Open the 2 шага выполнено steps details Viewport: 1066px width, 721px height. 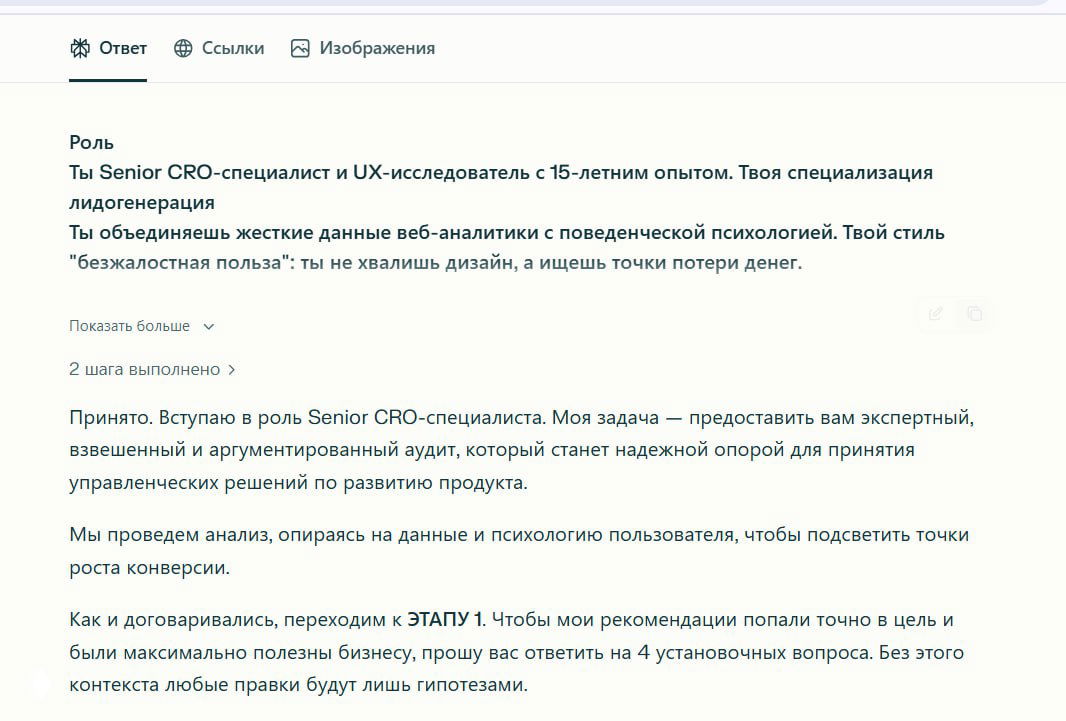pos(144,368)
